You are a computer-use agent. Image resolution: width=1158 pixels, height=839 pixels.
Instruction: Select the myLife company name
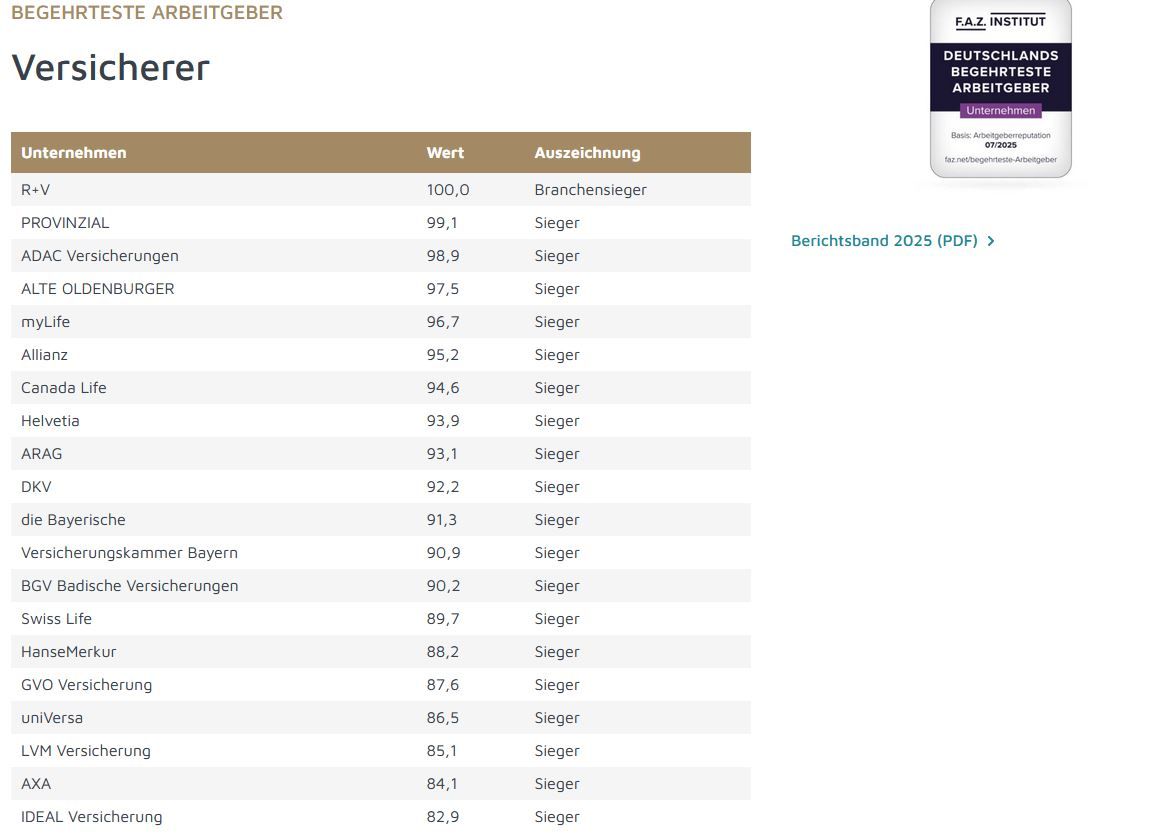(45, 322)
